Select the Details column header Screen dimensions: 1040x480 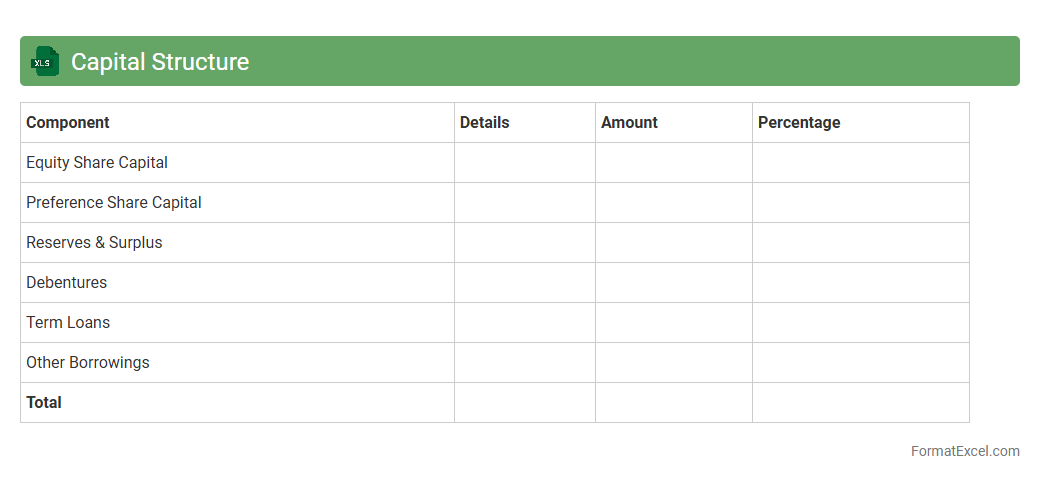pyautogui.click(x=485, y=123)
